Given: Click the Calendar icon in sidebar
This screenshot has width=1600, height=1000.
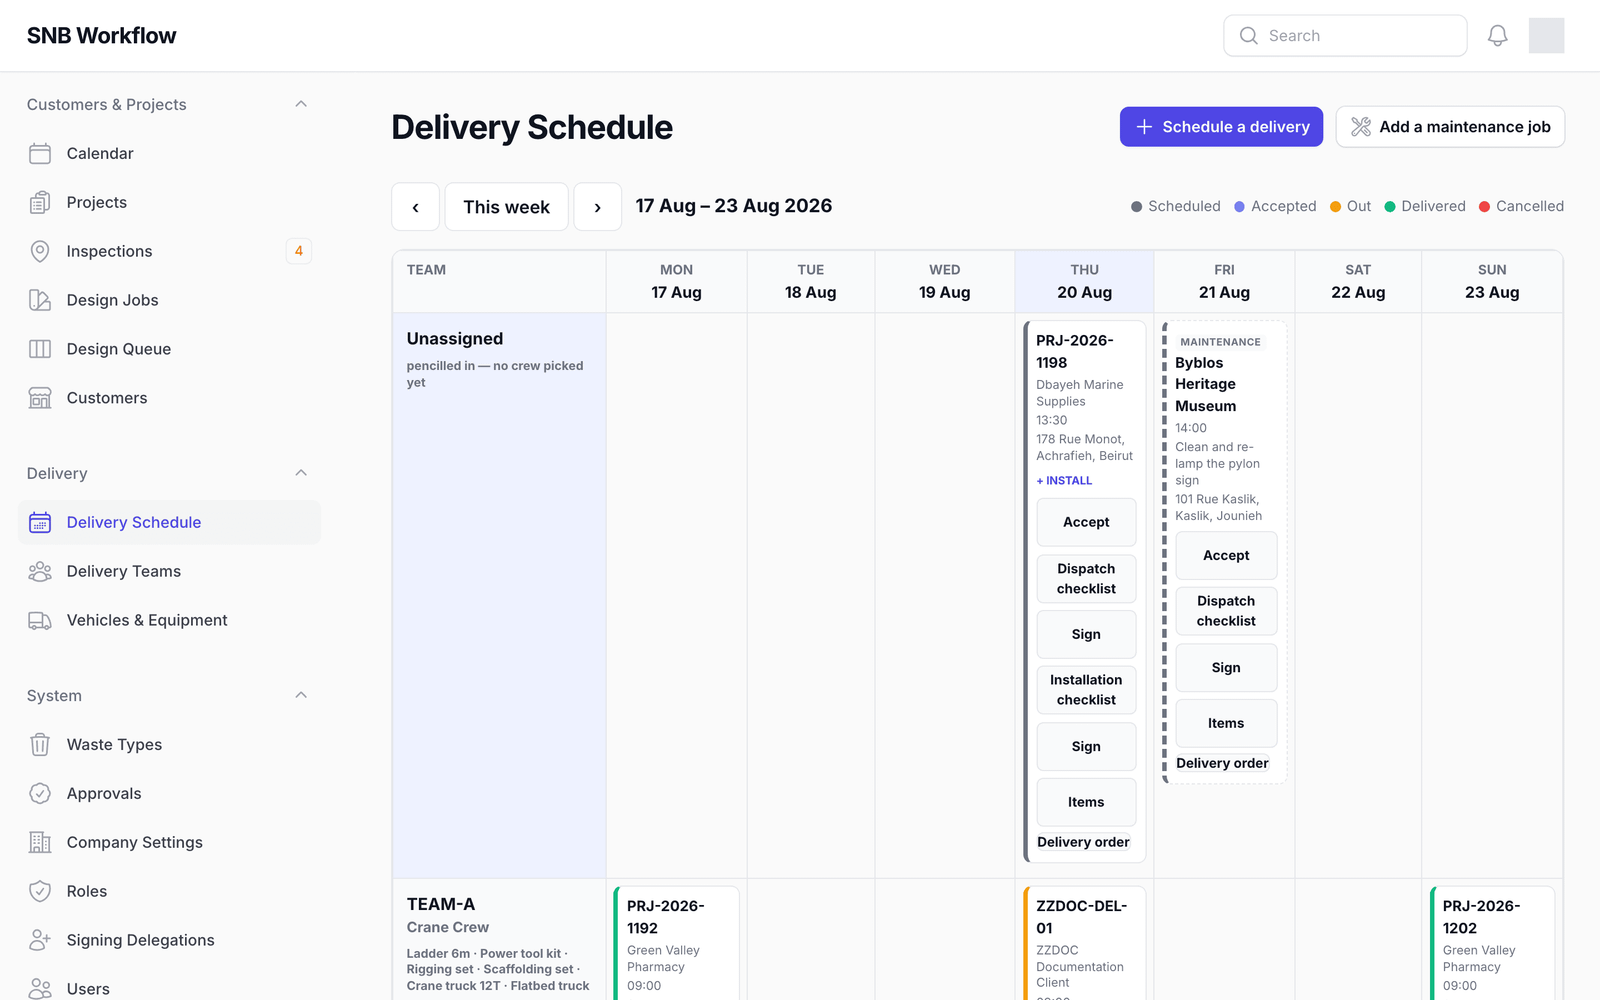Looking at the screenshot, I should pos(40,153).
